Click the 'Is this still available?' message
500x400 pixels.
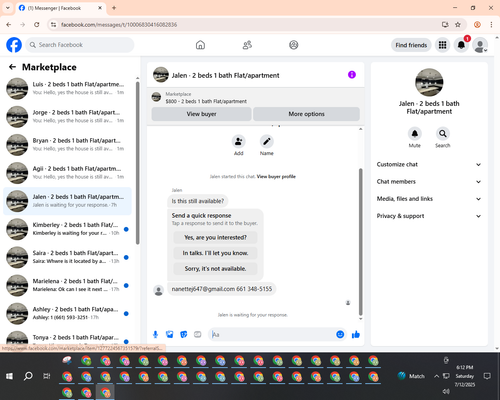point(198,201)
